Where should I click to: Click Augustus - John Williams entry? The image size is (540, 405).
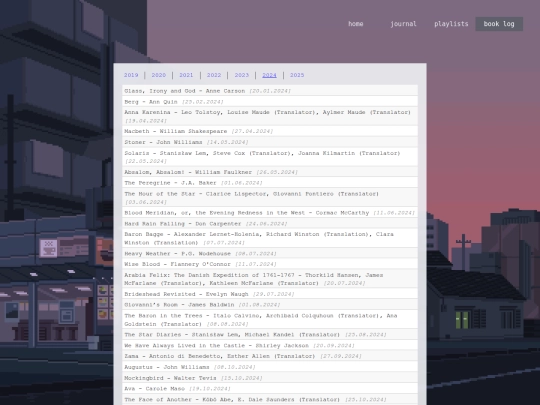270,367
